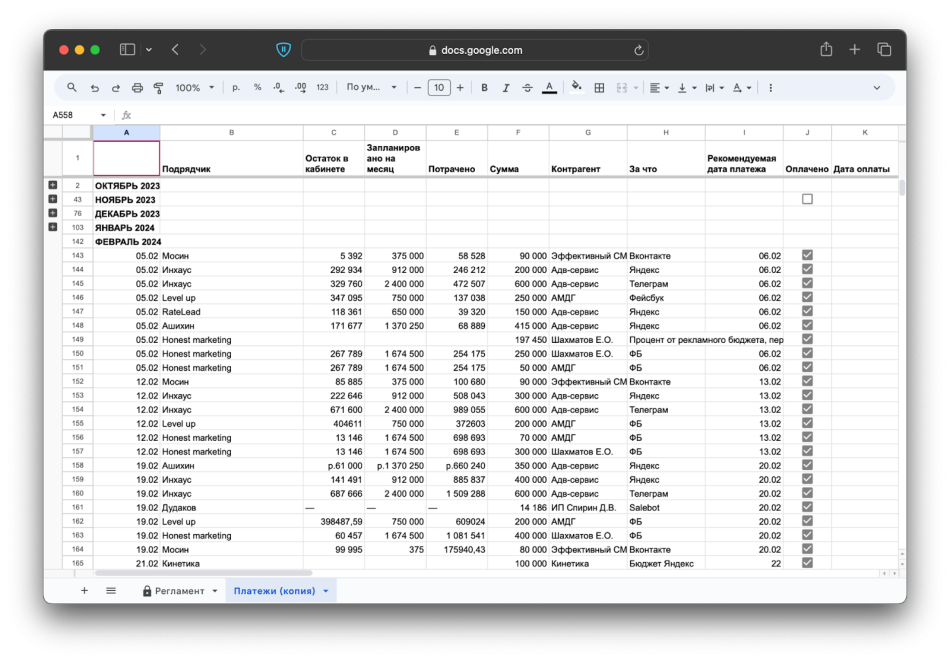Select row 150 header
The image size is (950, 661).
[x=78, y=353]
